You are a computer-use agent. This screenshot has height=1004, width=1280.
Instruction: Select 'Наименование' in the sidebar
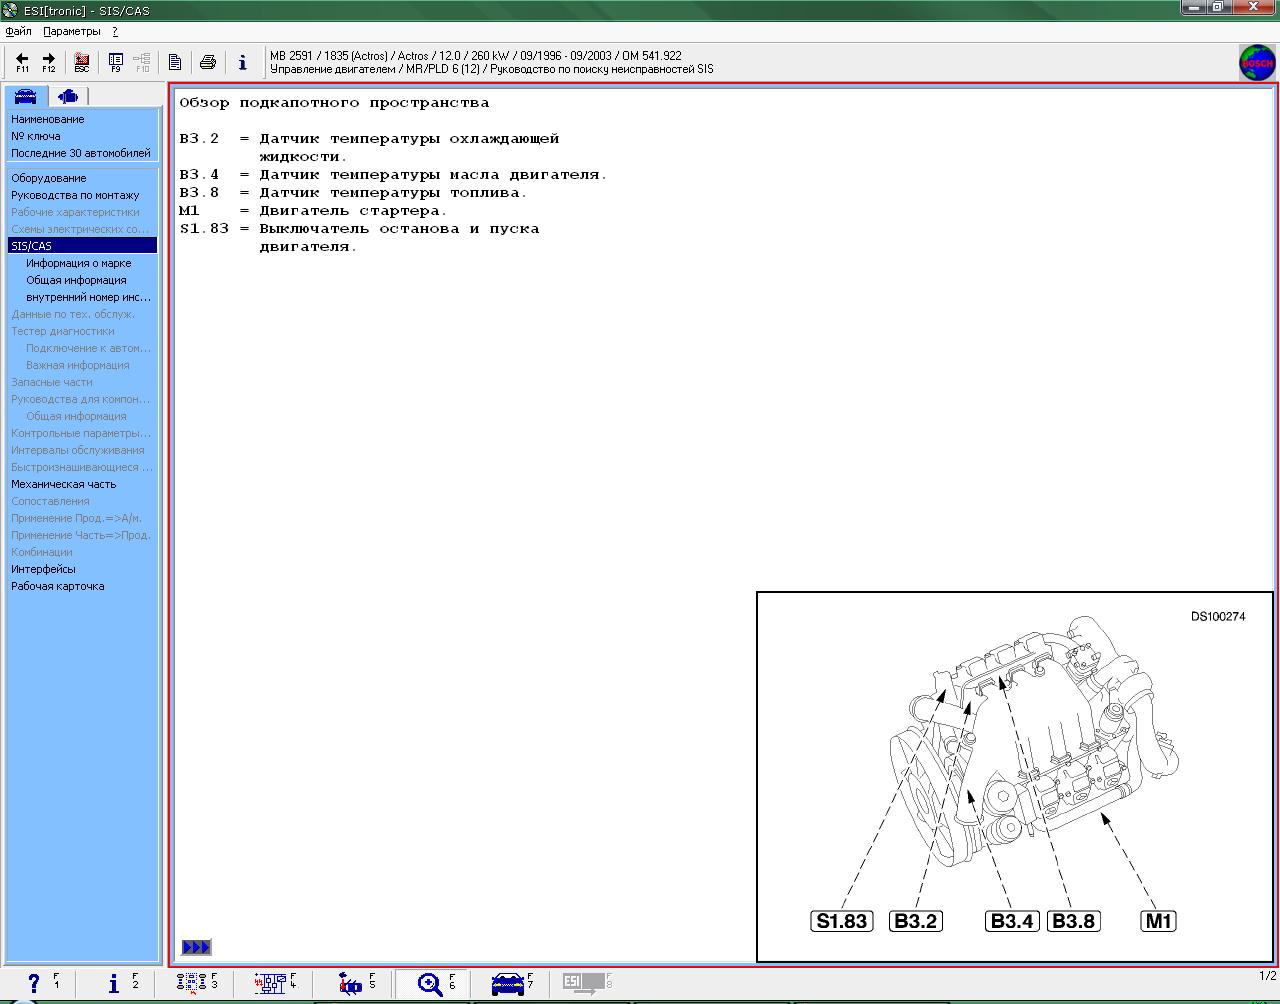[48, 119]
